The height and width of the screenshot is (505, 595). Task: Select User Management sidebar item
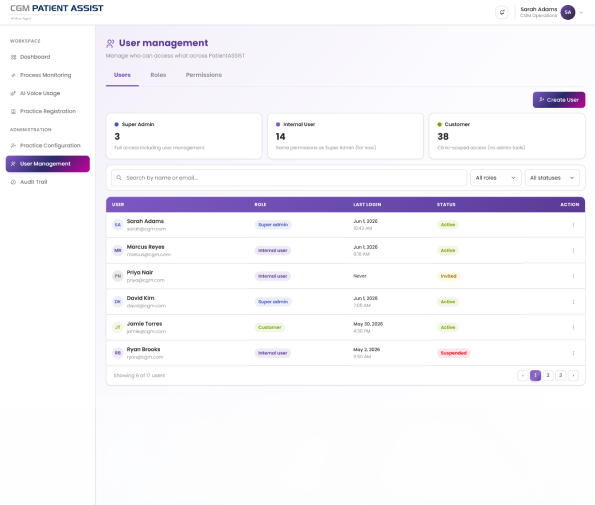point(47,164)
